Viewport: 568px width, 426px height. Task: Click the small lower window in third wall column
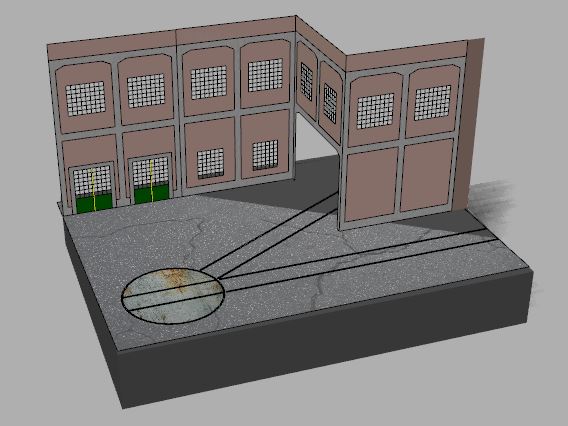[210, 163]
